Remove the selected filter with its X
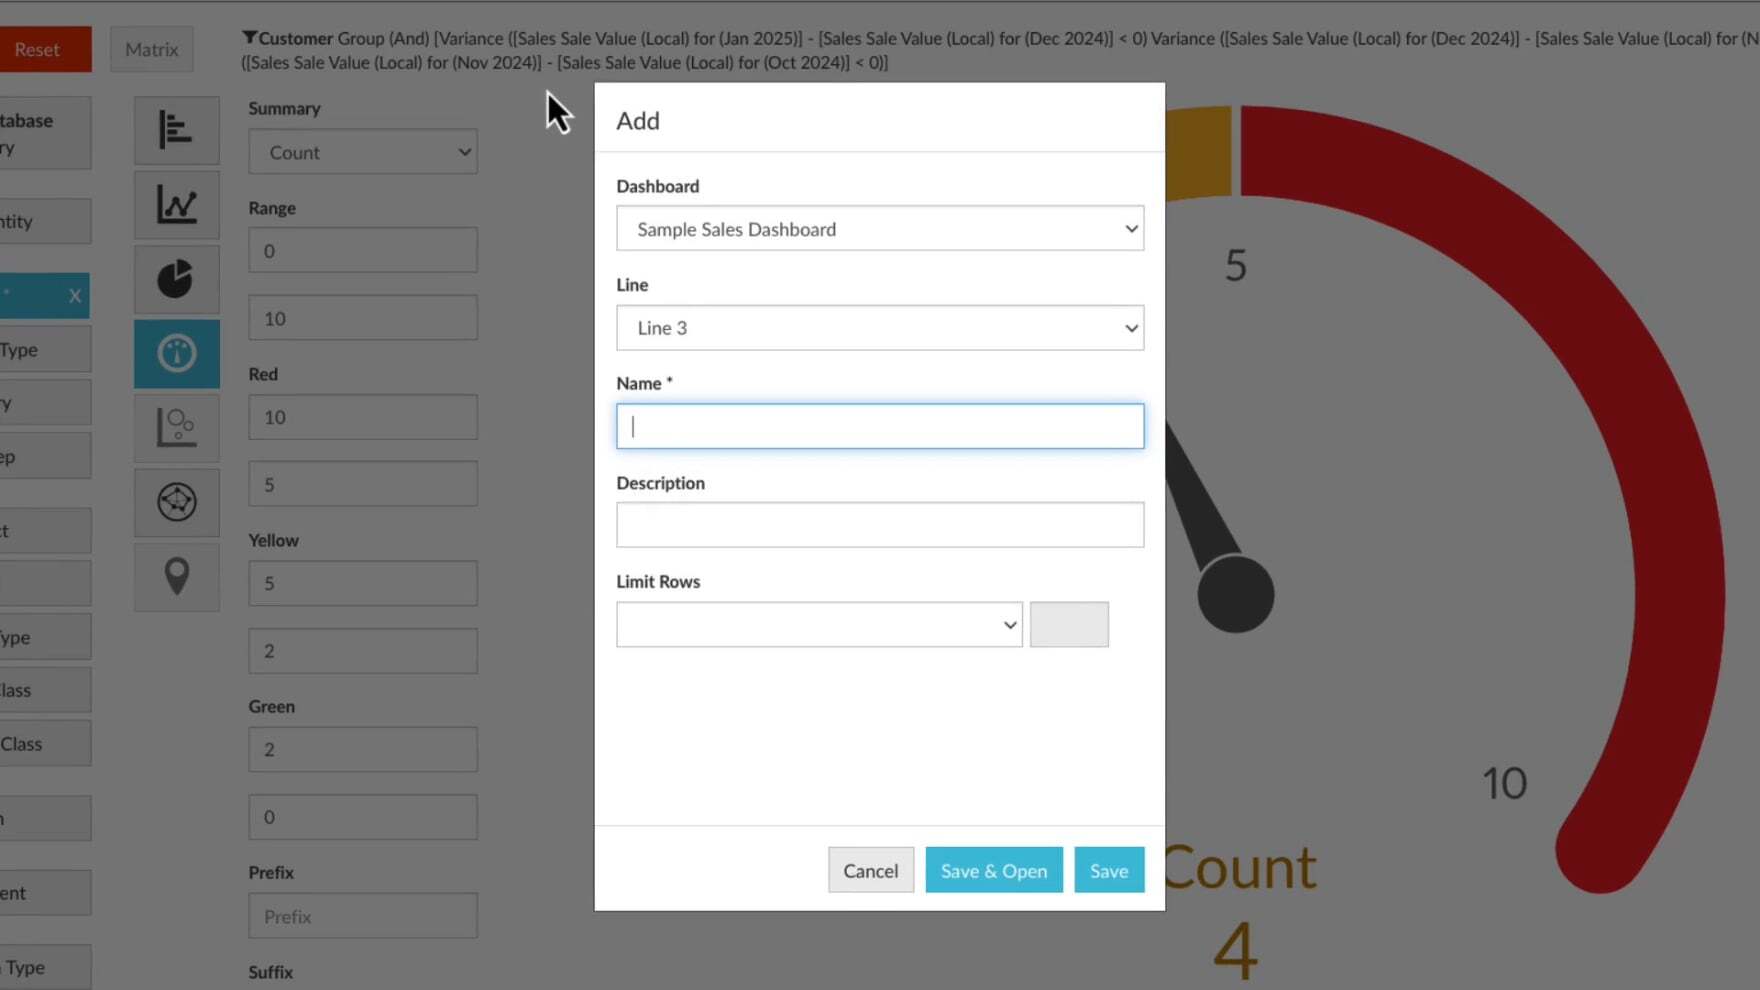Image resolution: width=1760 pixels, height=990 pixels. click(x=75, y=296)
